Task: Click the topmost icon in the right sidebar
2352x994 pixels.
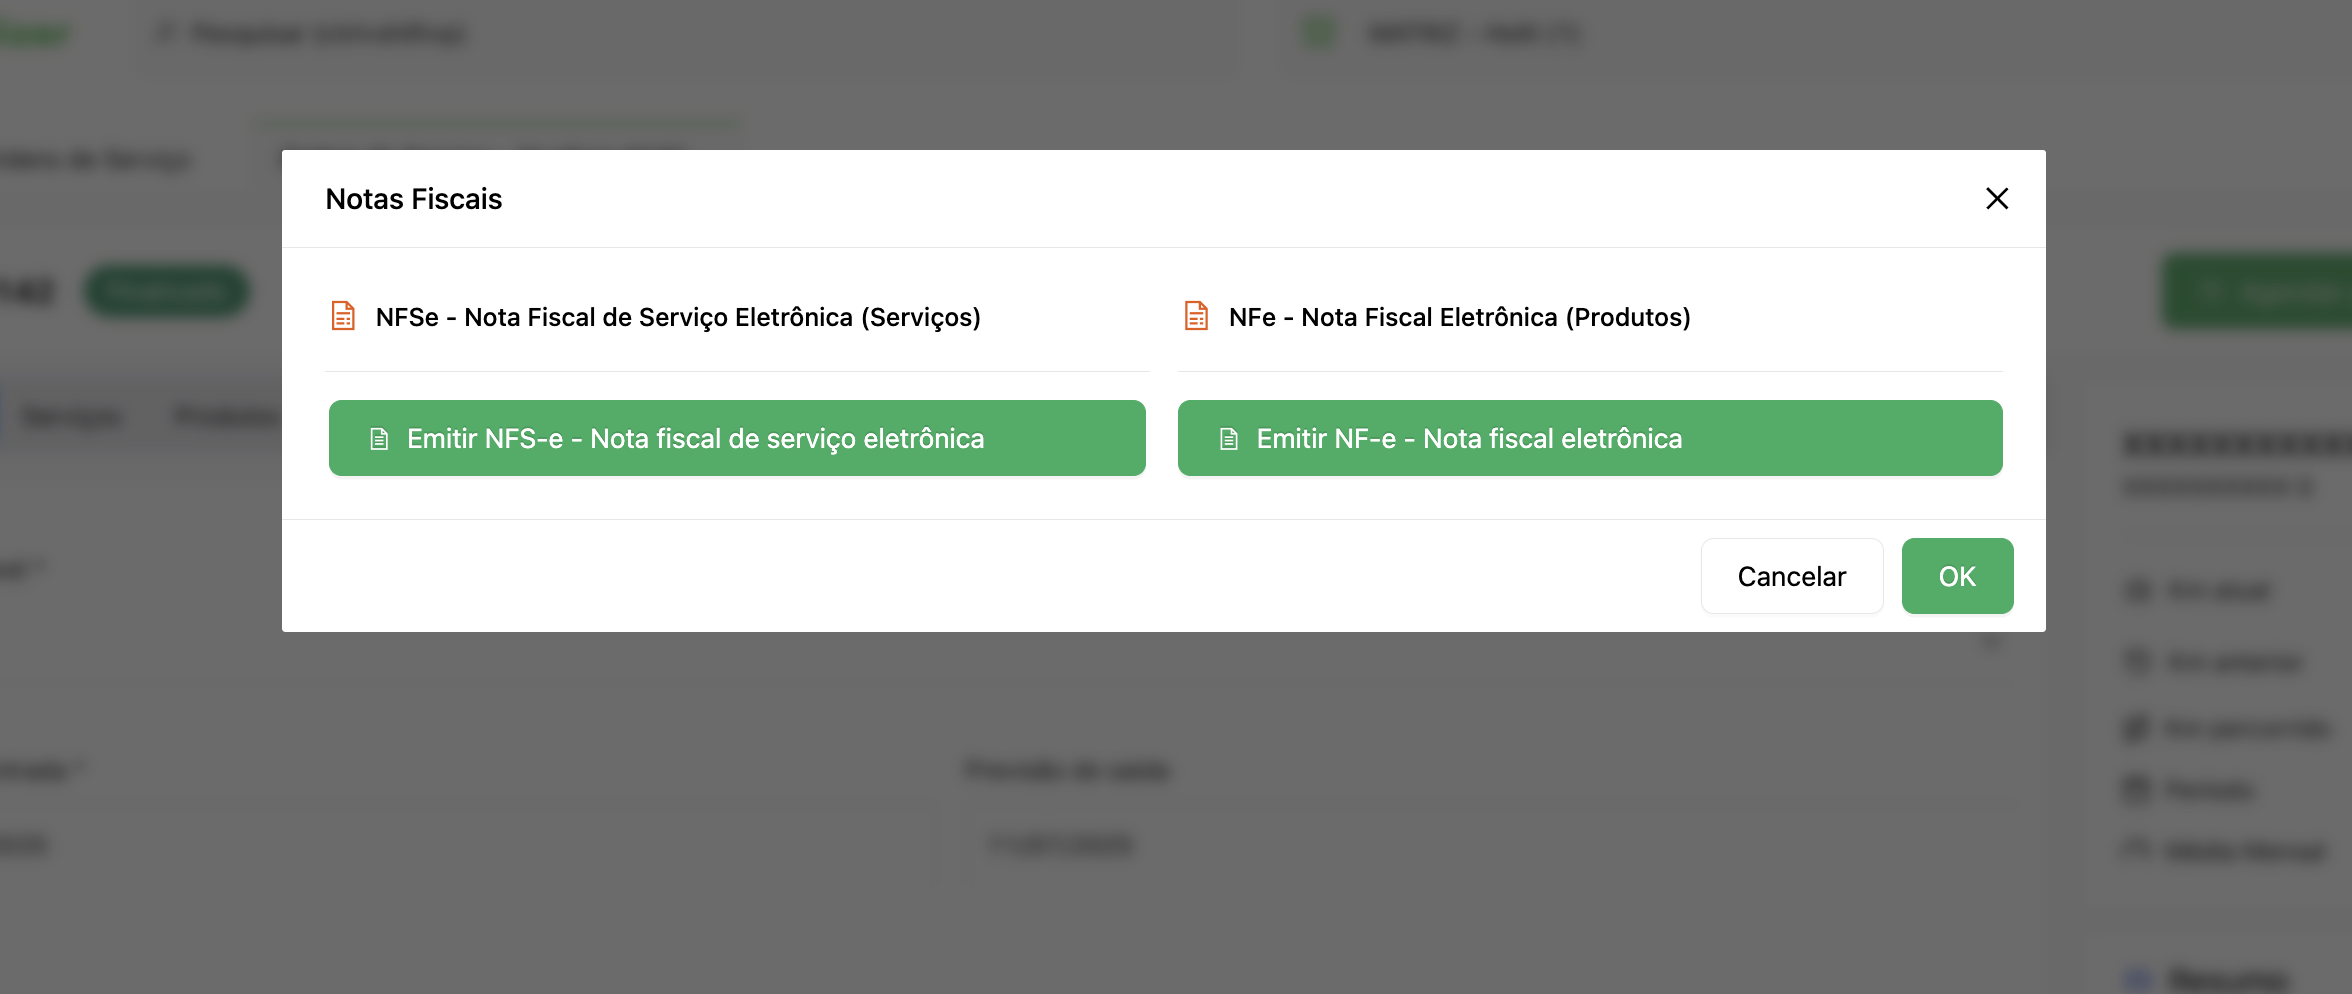Action: (2137, 590)
